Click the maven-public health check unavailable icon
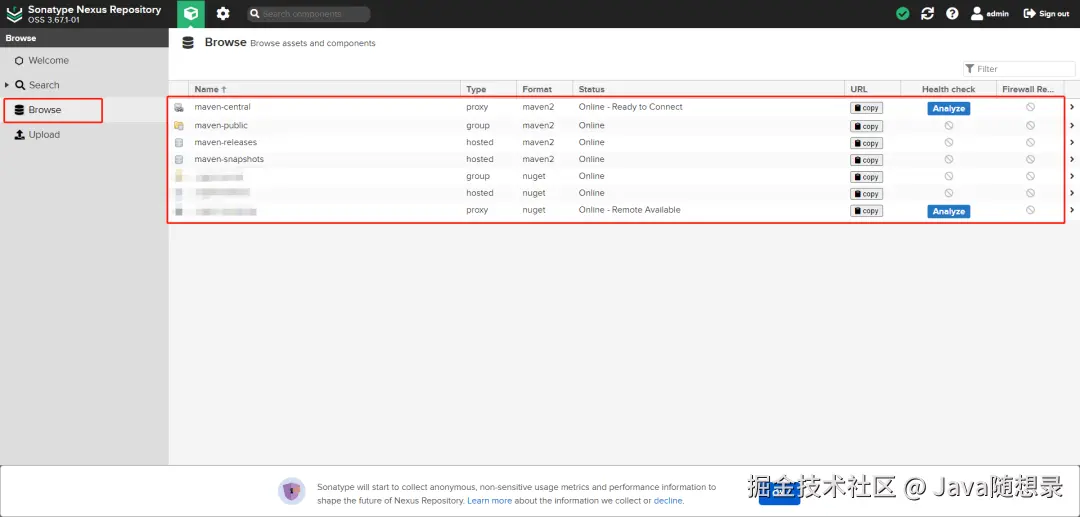1080x517 pixels. [x=948, y=125]
